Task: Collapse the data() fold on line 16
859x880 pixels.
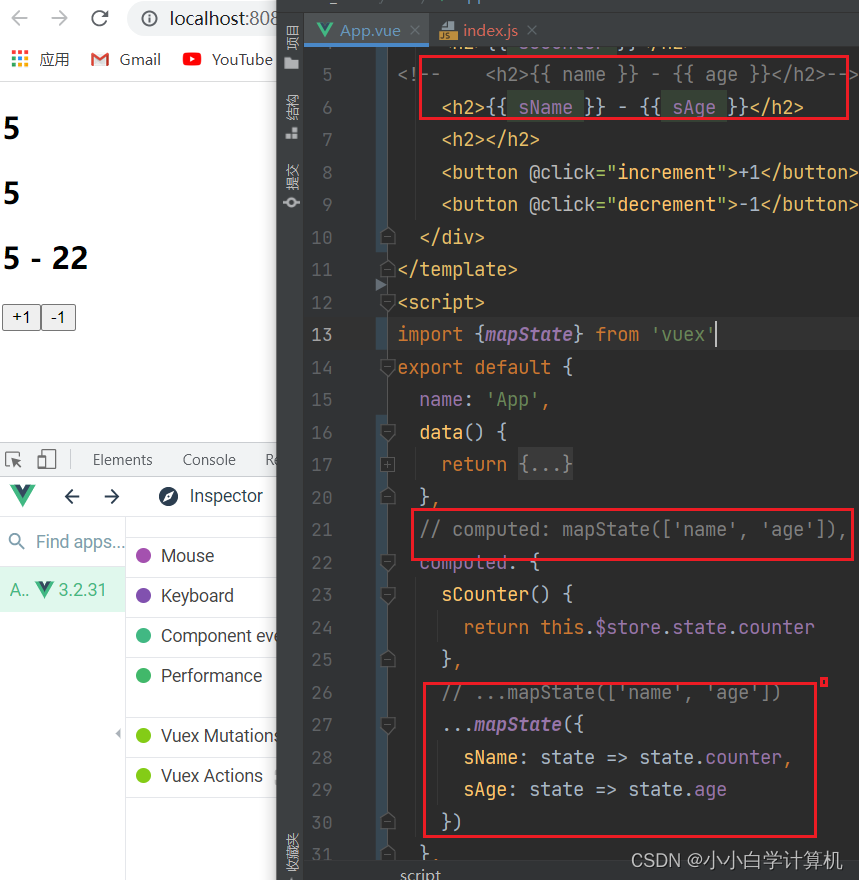Action: (388, 432)
